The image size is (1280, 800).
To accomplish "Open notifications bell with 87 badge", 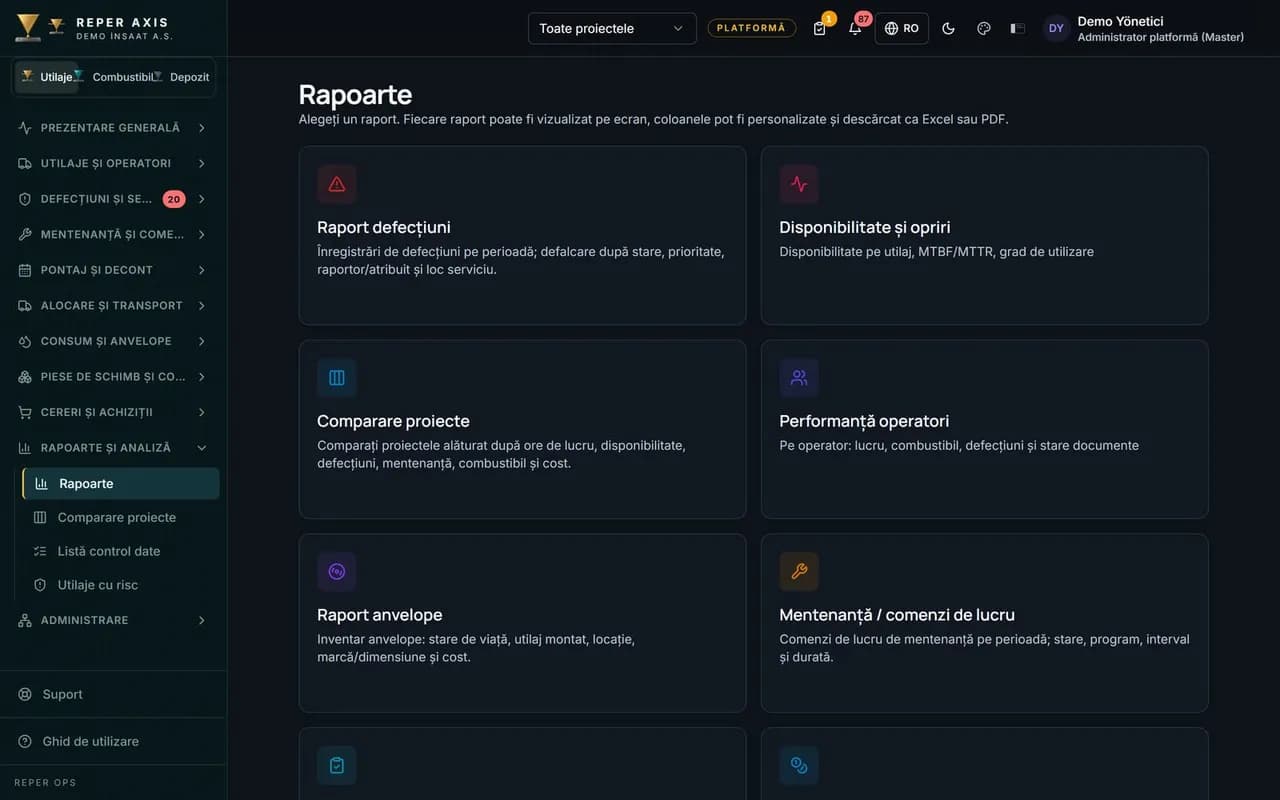I will [855, 28].
